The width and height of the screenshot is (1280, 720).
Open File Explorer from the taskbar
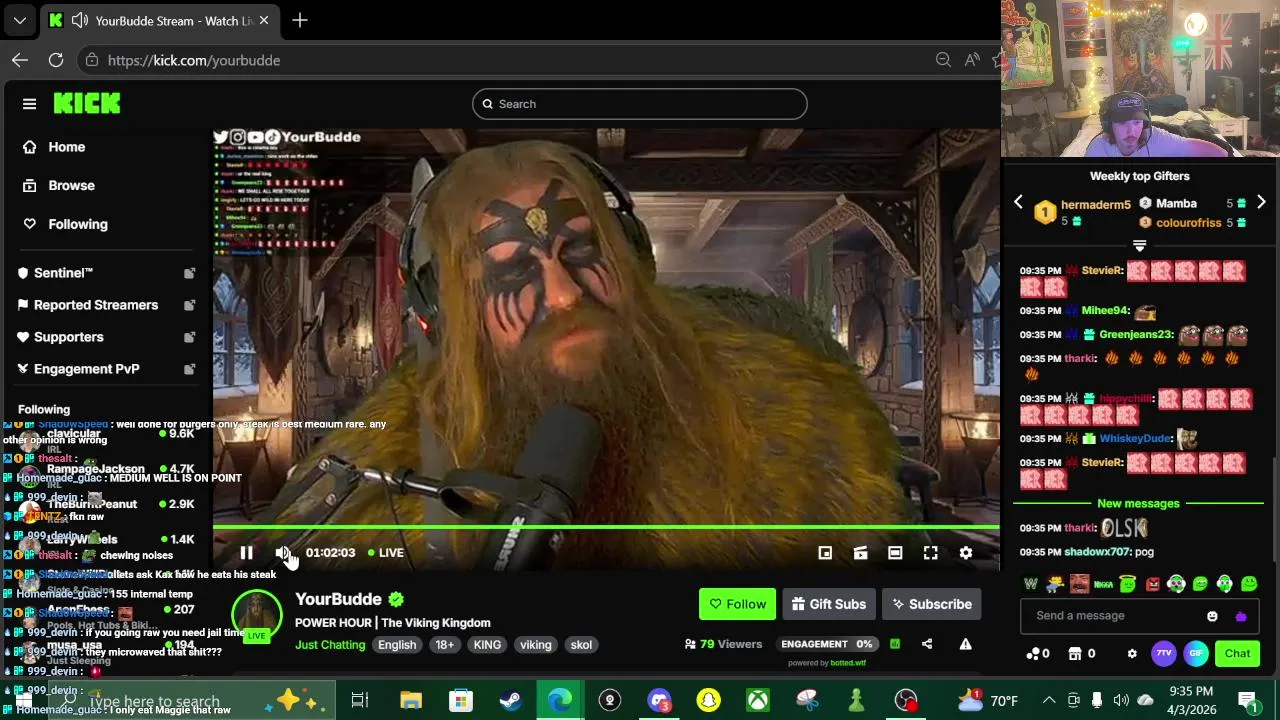pyautogui.click(x=411, y=701)
